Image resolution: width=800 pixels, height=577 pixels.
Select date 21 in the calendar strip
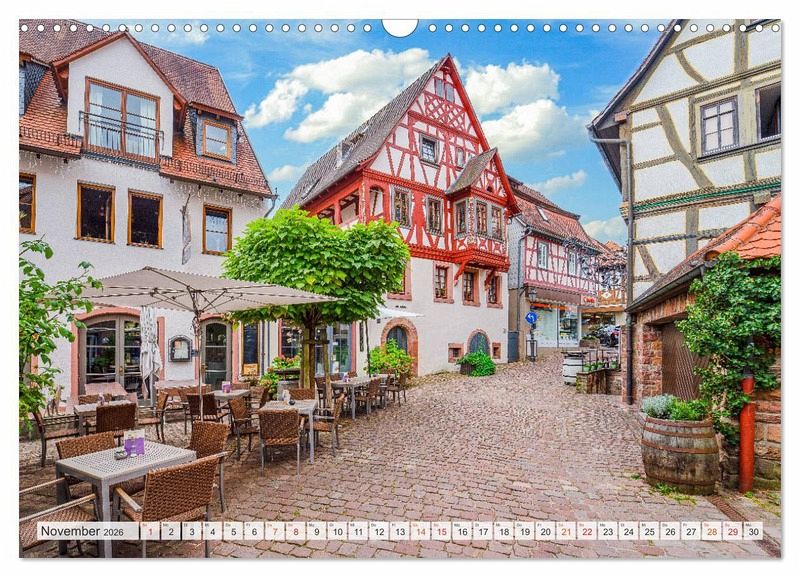coord(566,531)
